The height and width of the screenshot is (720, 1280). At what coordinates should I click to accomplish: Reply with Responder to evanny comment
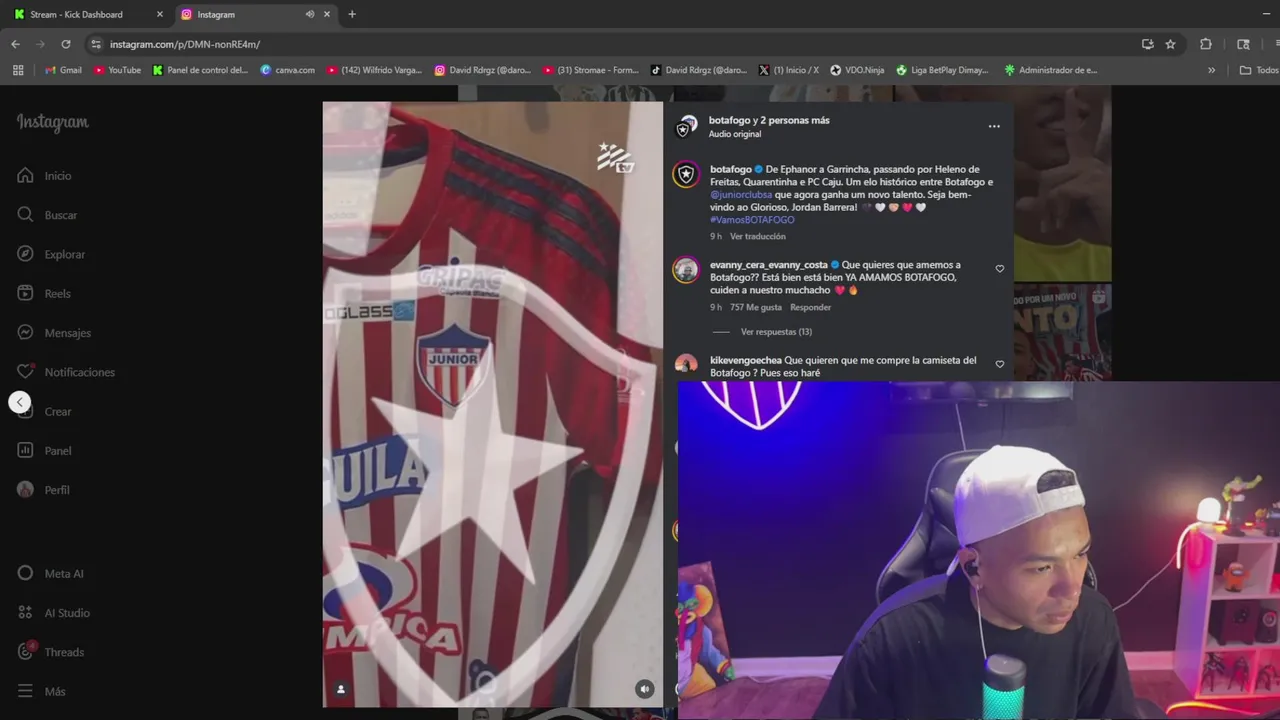pos(811,308)
